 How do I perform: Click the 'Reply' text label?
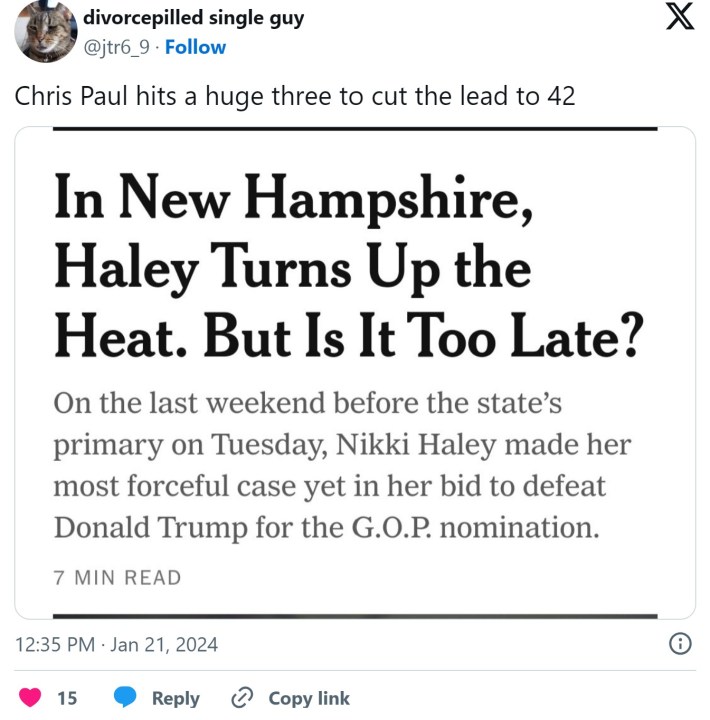pos(176,699)
